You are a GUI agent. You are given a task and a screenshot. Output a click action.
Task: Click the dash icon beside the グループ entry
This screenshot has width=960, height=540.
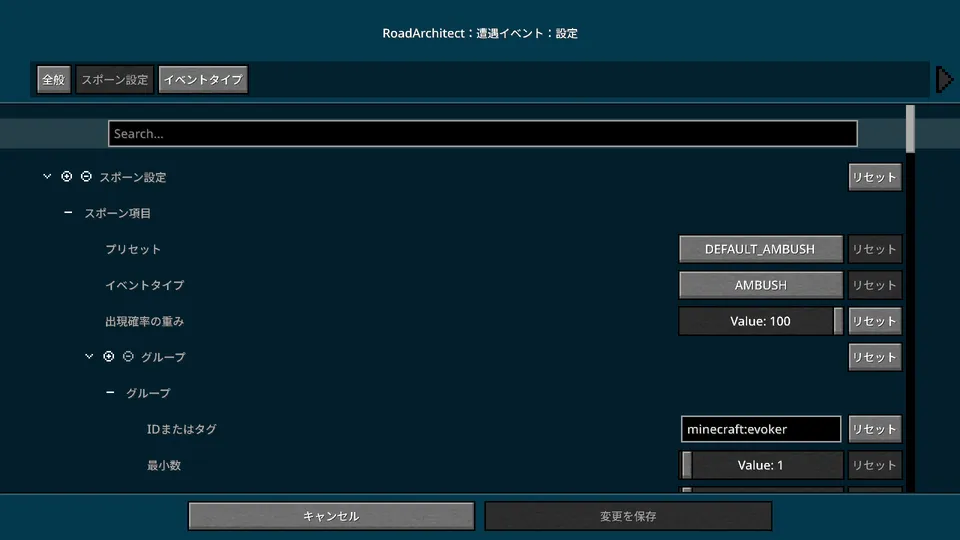click(110, 393)
